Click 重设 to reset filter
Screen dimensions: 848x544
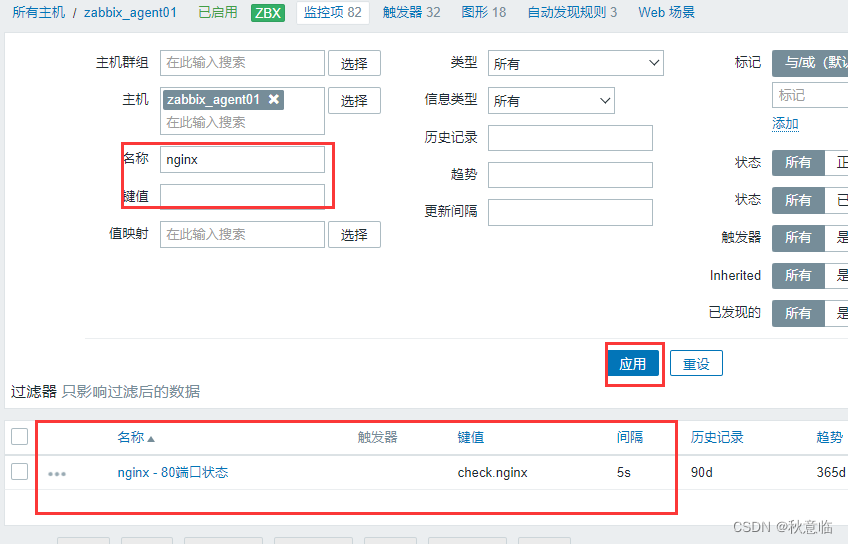696,363
